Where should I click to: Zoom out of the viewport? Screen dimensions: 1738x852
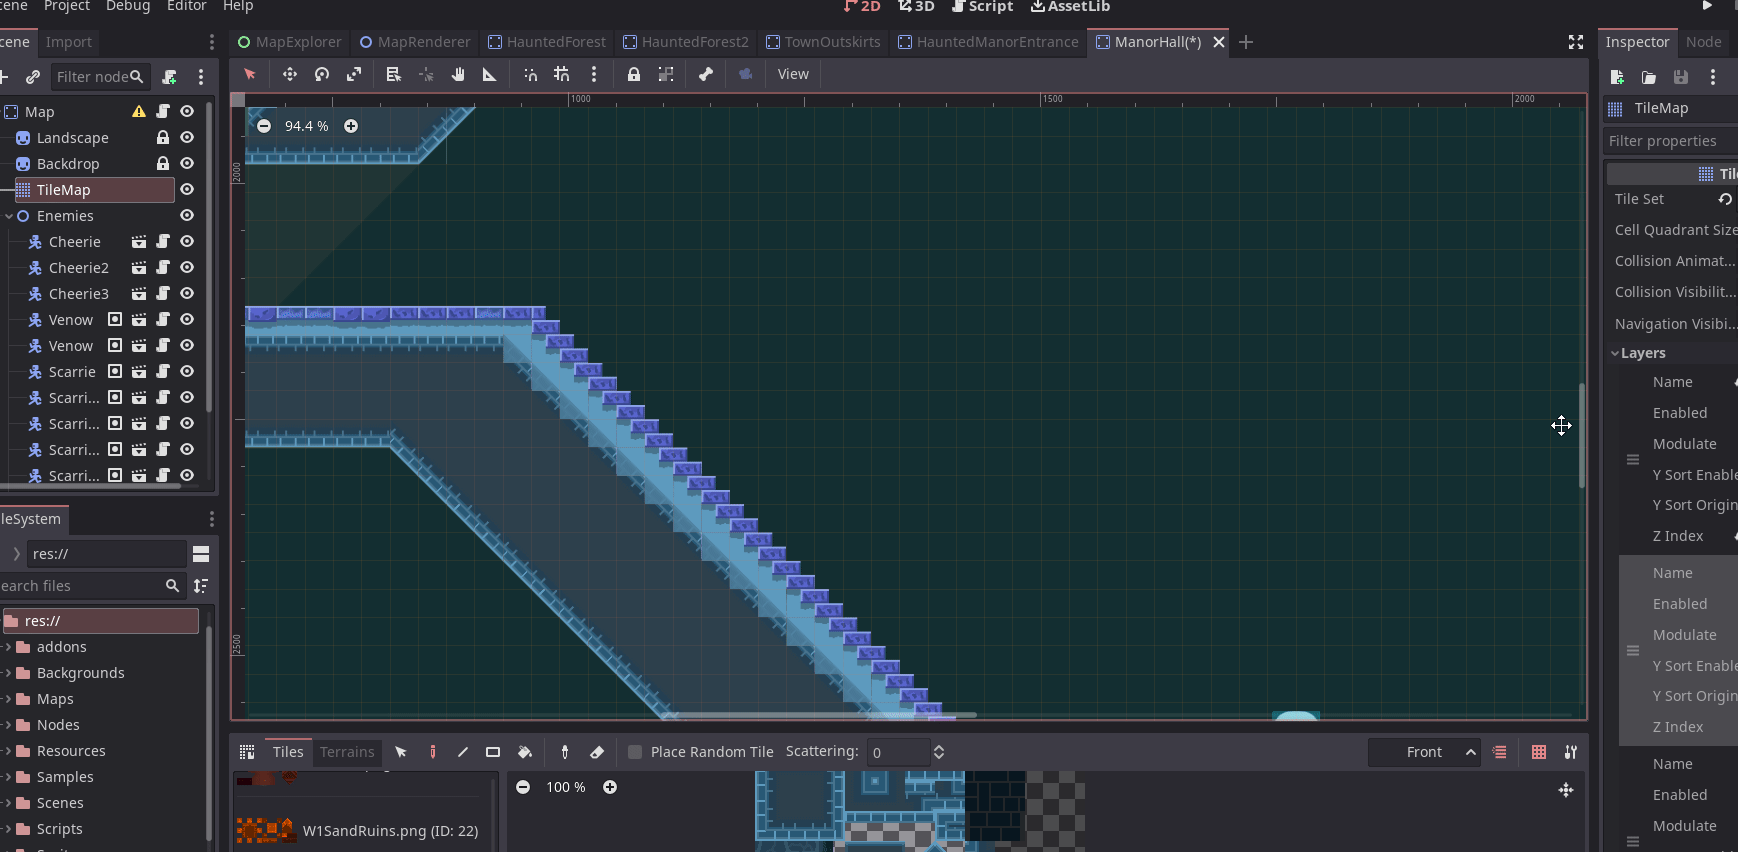264,126
